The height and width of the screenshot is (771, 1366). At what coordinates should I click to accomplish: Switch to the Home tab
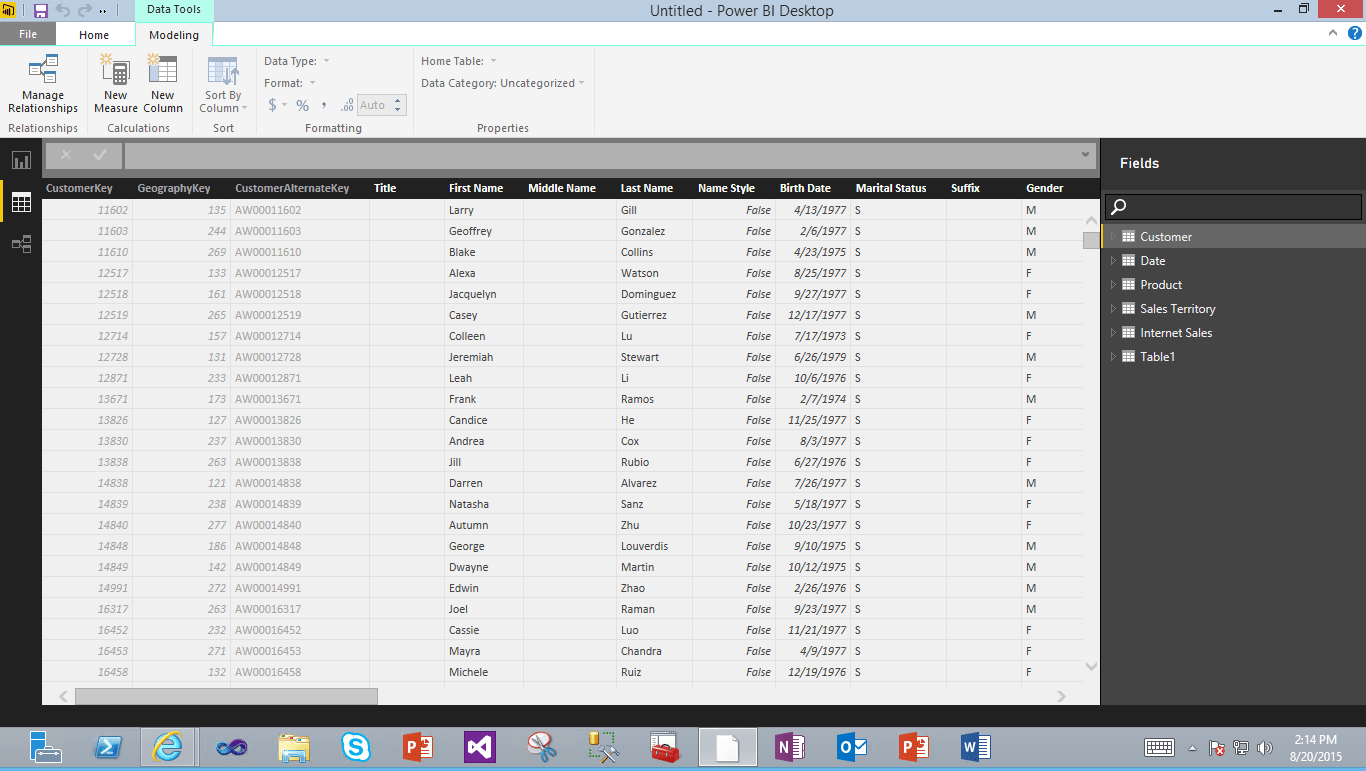pyautogui.click(x=94, y=34)
